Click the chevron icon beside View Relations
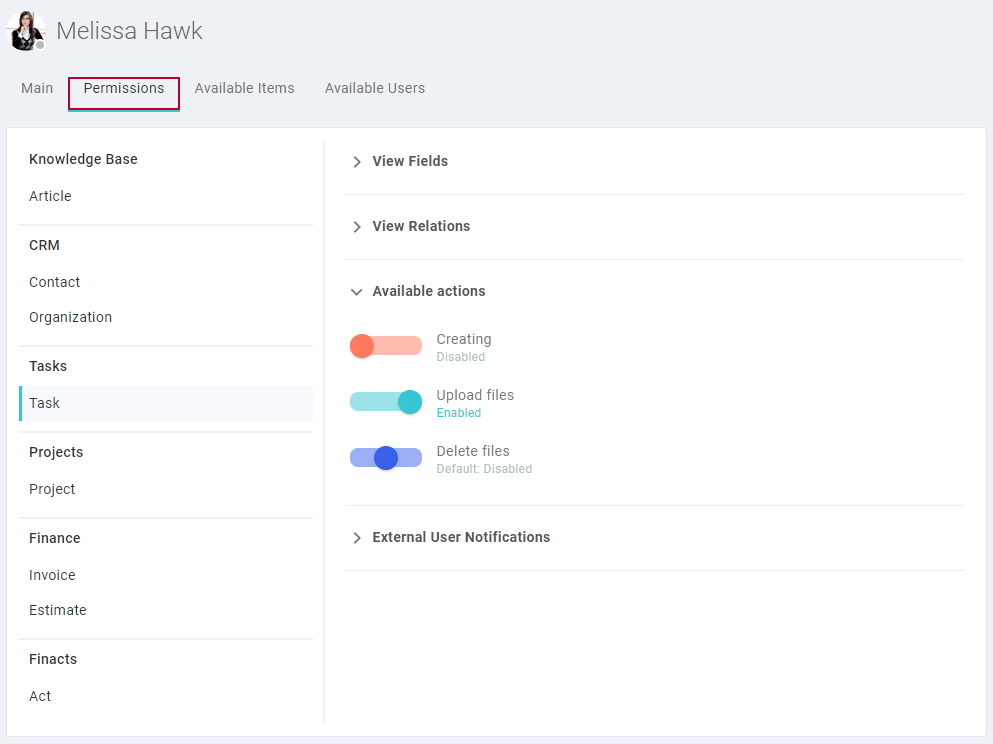The image size is (993, 744). click(357, 227)
